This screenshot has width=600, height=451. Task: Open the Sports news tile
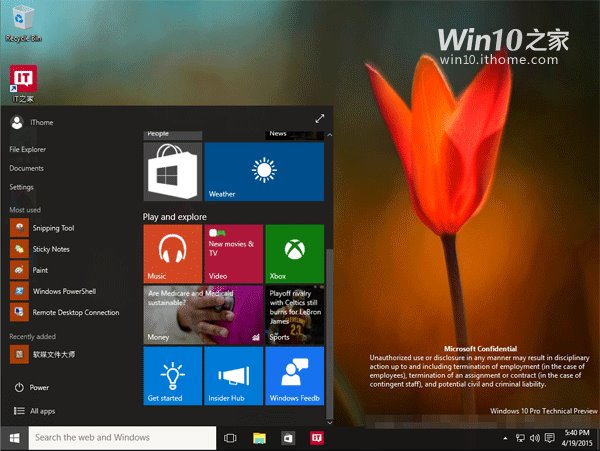tap(295, 315)
